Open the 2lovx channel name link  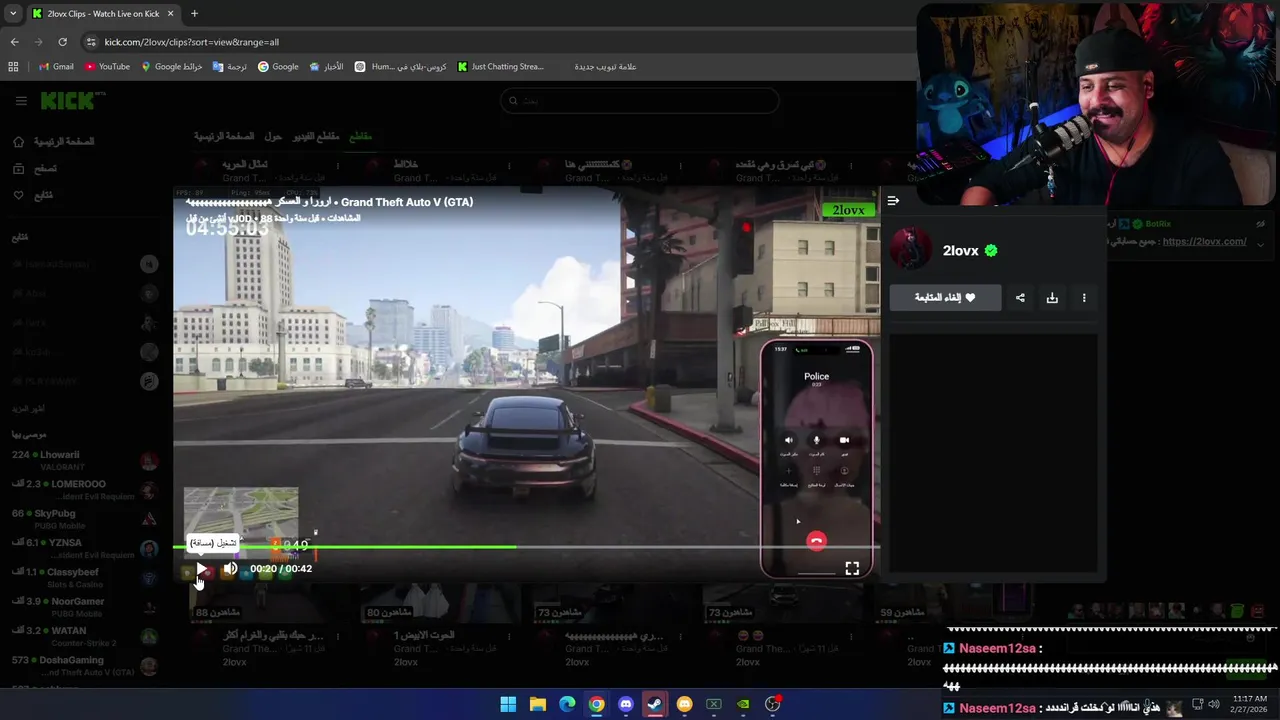click(960, 251)
